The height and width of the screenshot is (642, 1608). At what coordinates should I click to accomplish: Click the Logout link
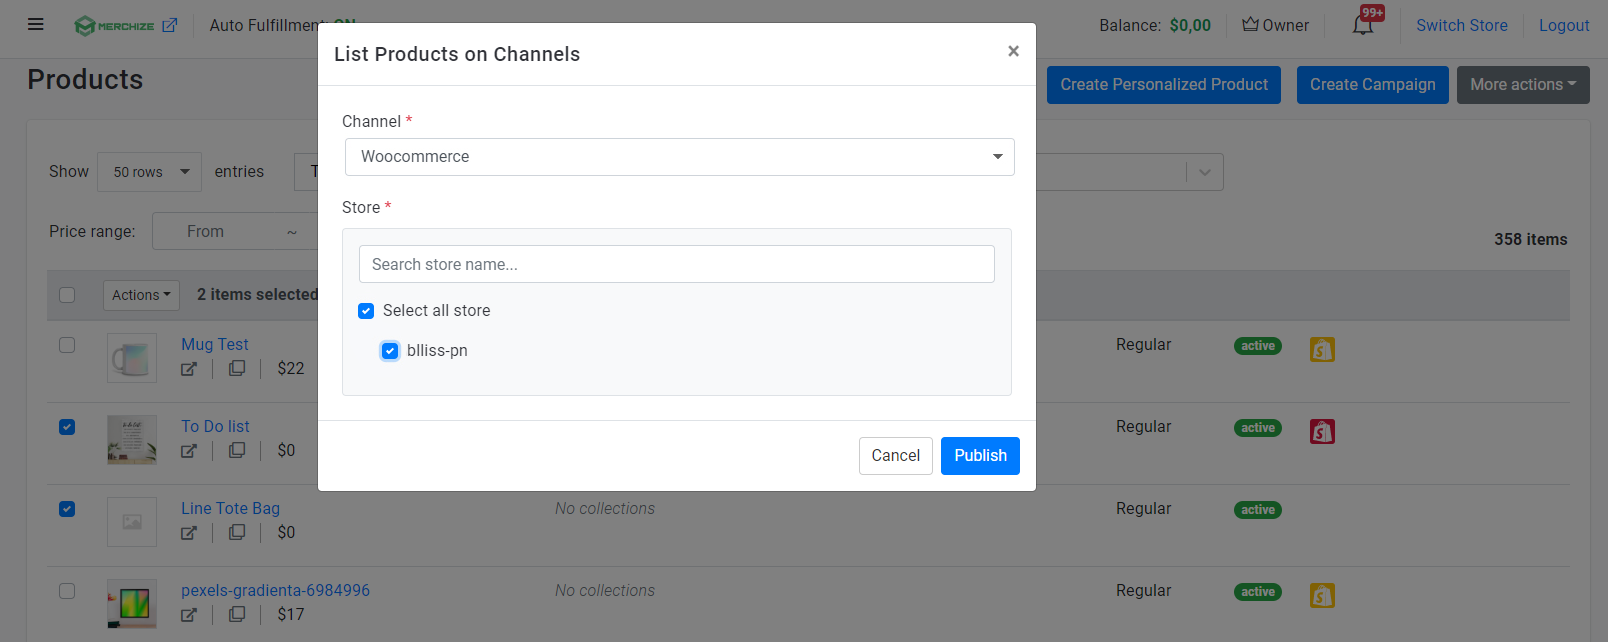point(1564,26)
